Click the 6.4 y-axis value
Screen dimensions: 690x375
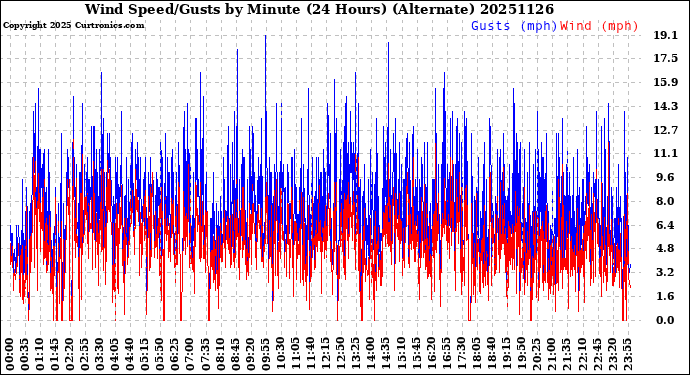[x=665, y=225]
